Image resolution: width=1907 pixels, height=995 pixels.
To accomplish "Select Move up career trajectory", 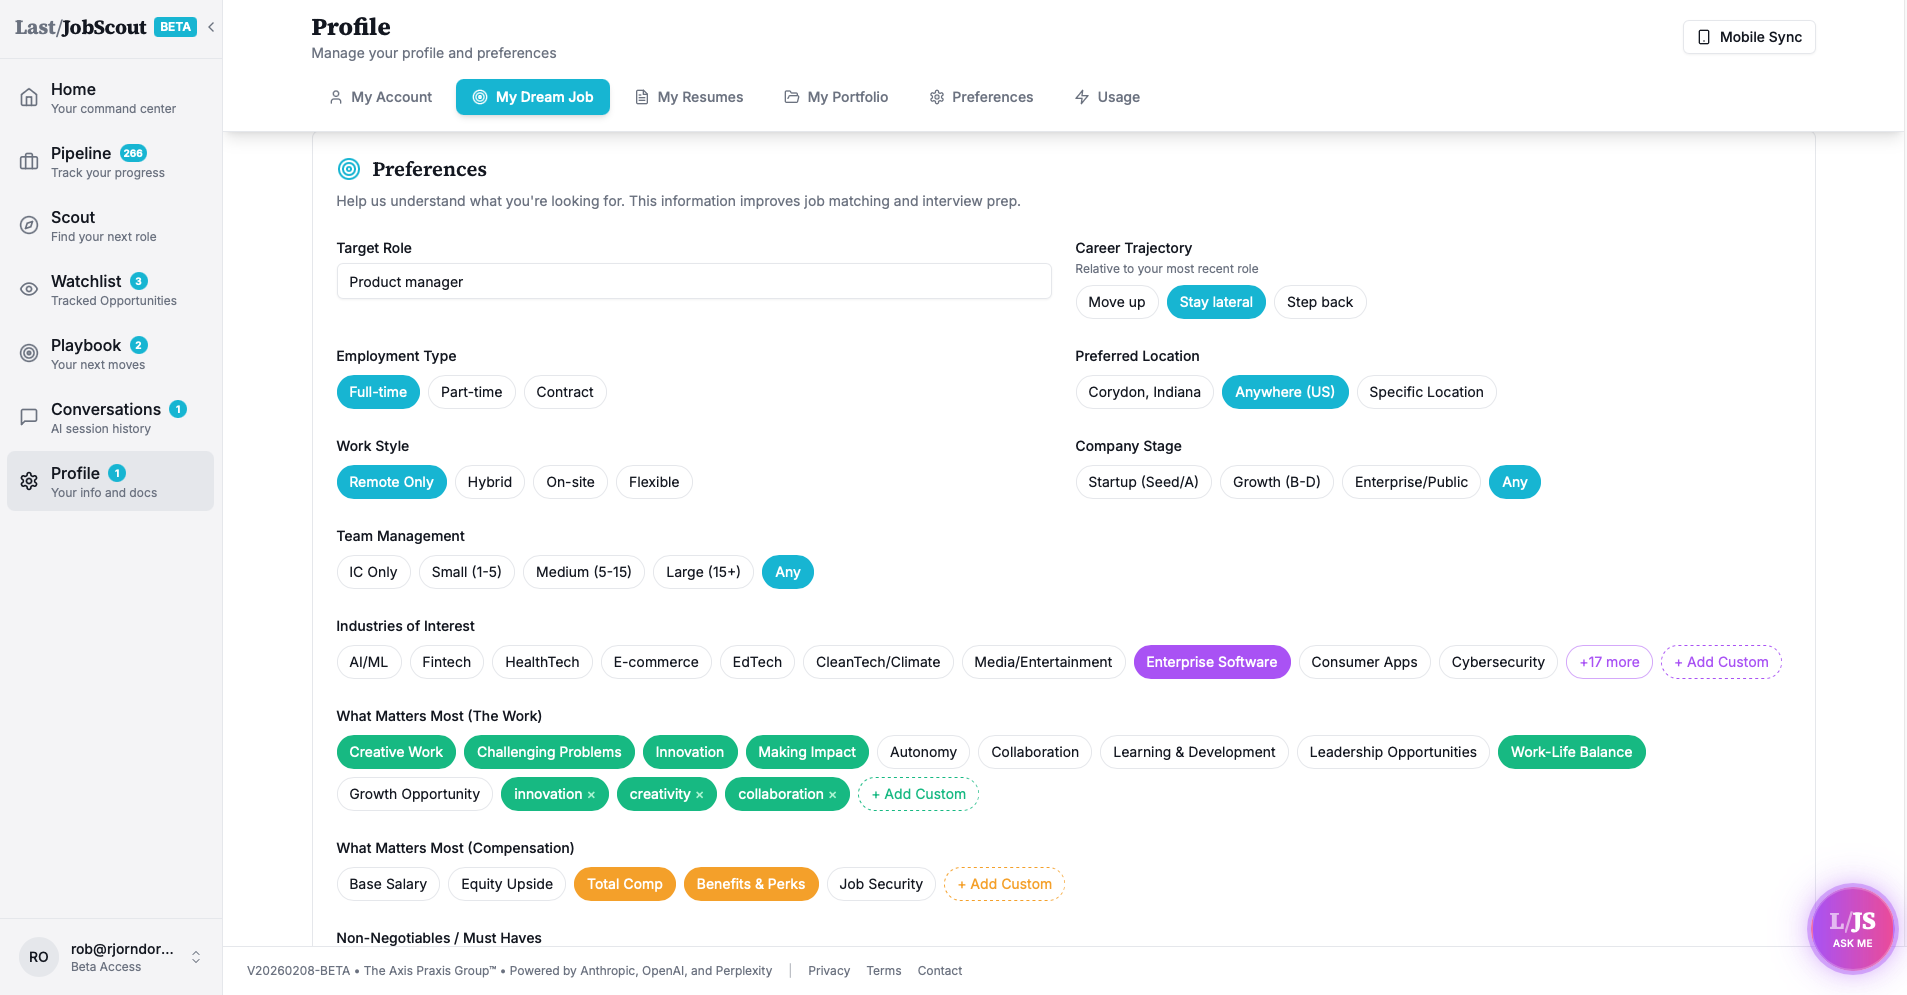I will (x=1116, y=302).
